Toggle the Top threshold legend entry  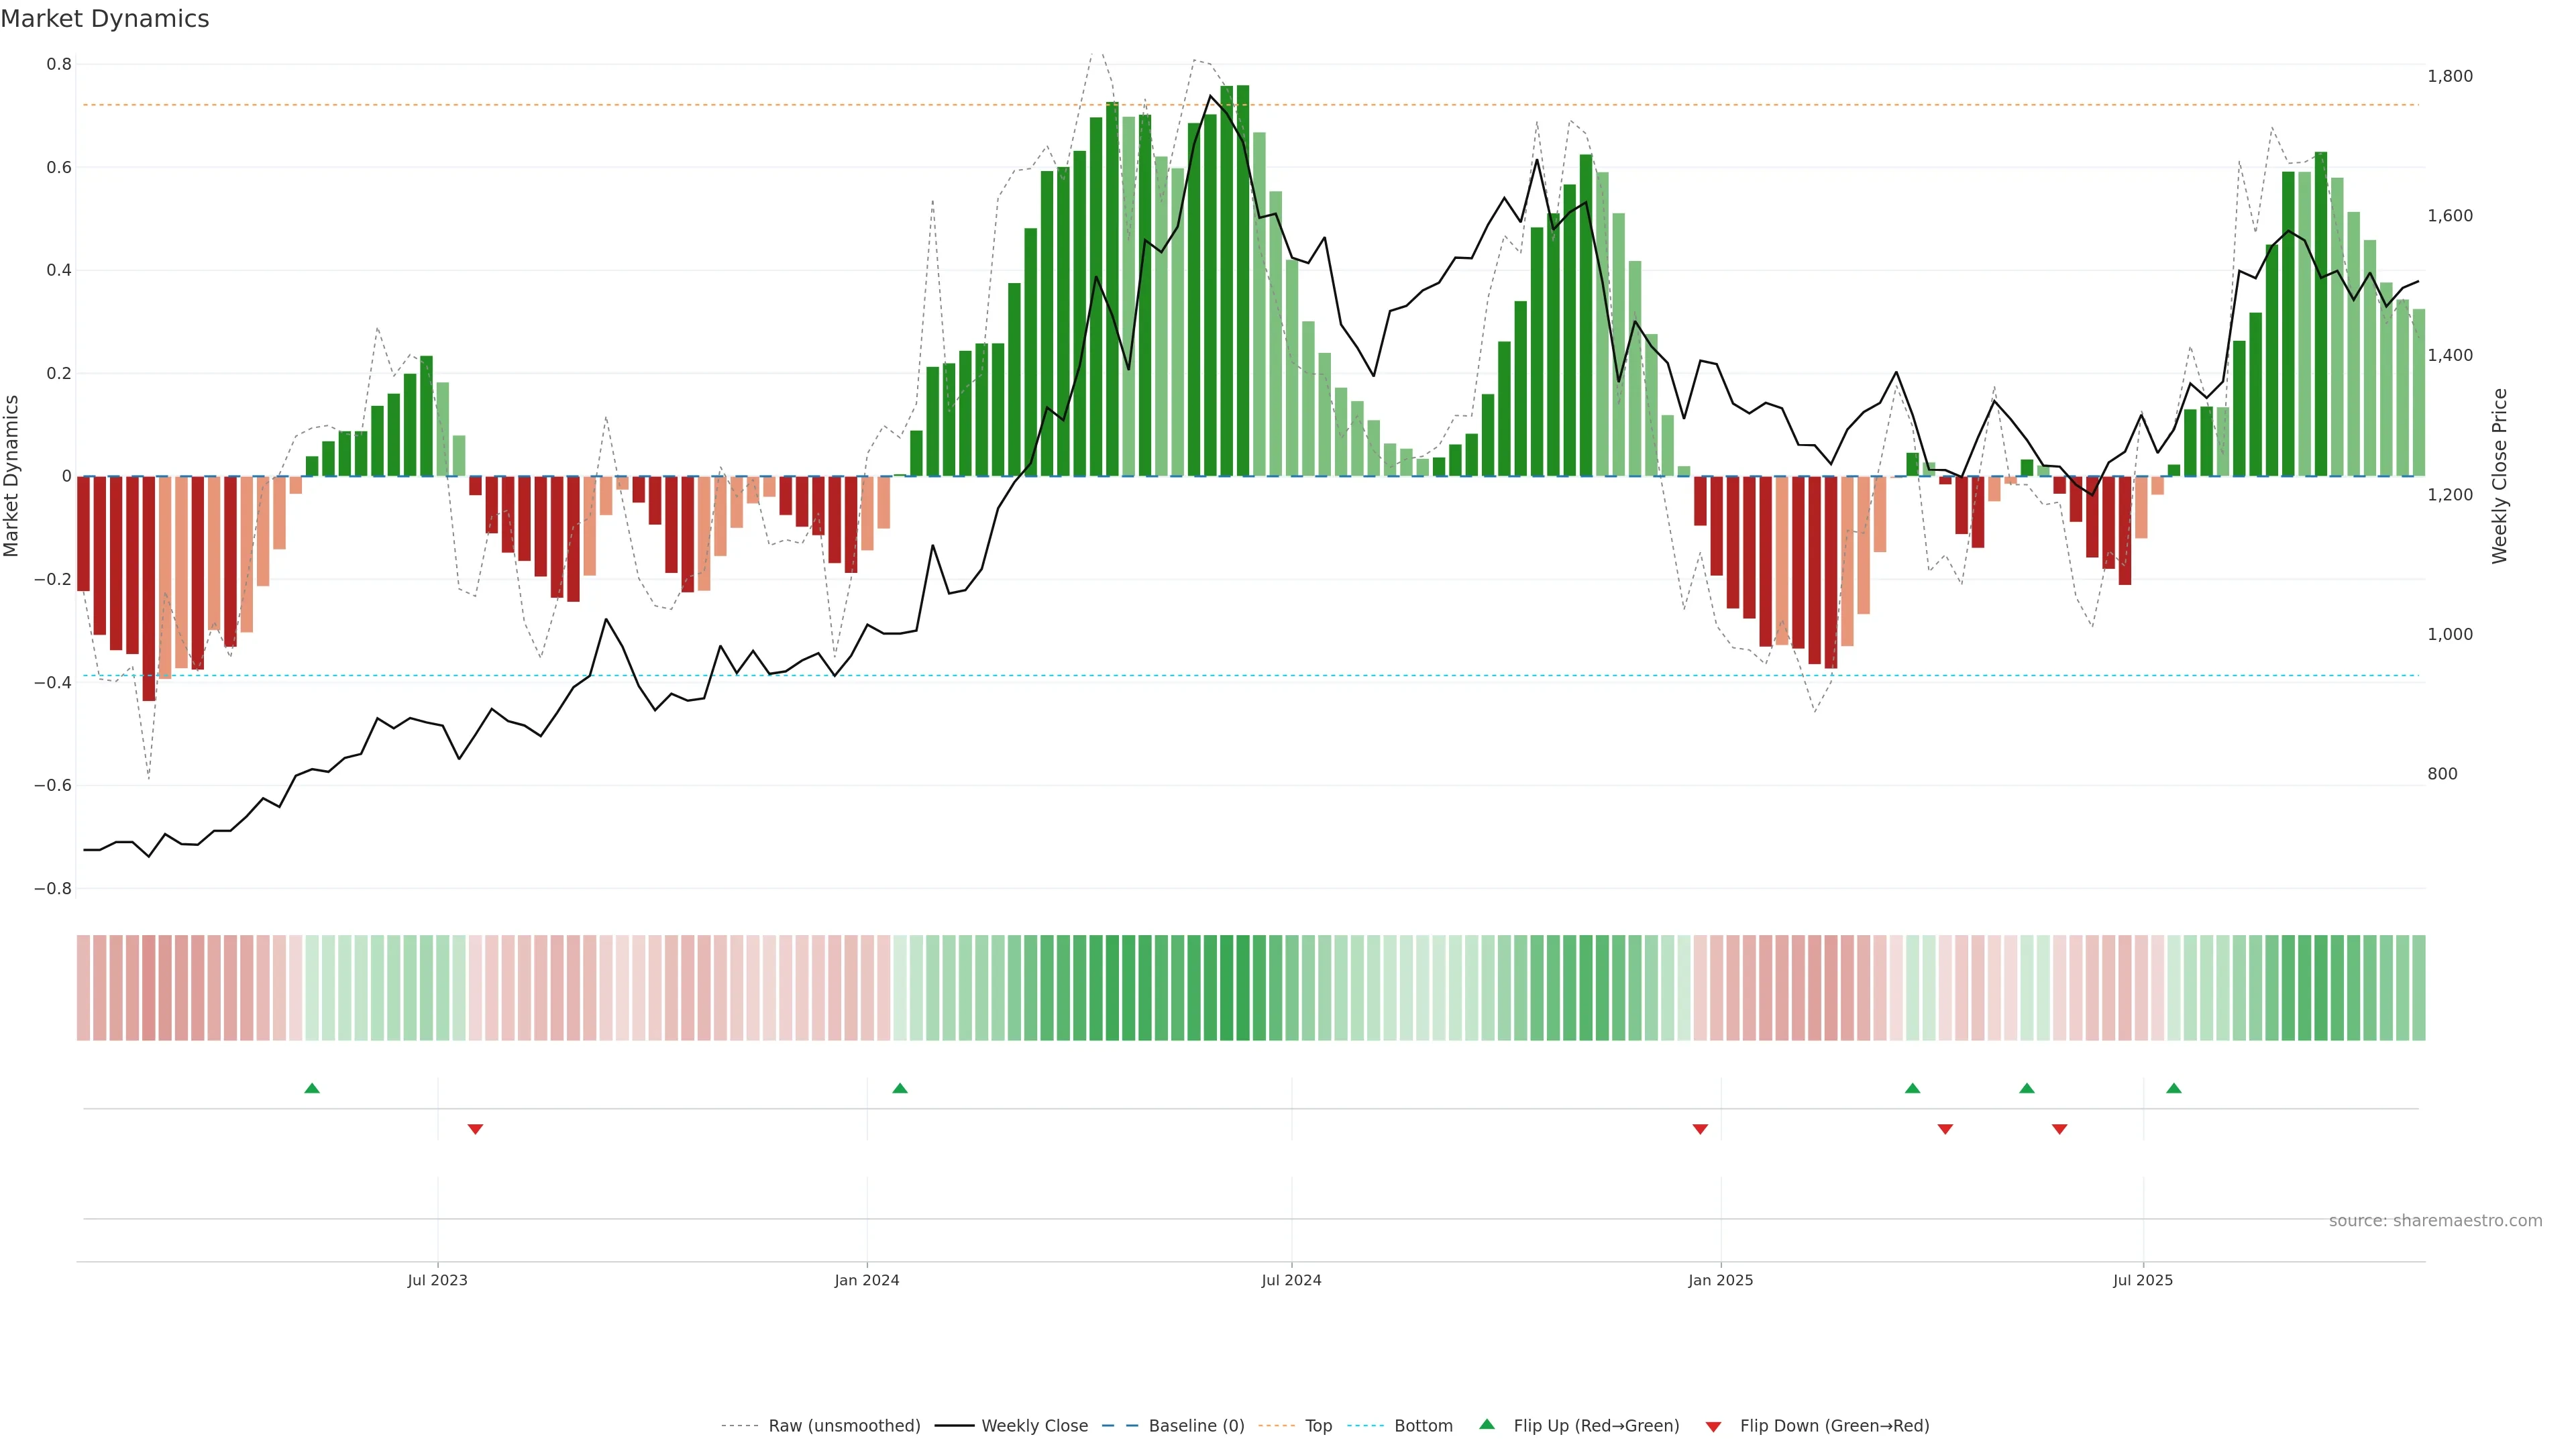1318,1426
